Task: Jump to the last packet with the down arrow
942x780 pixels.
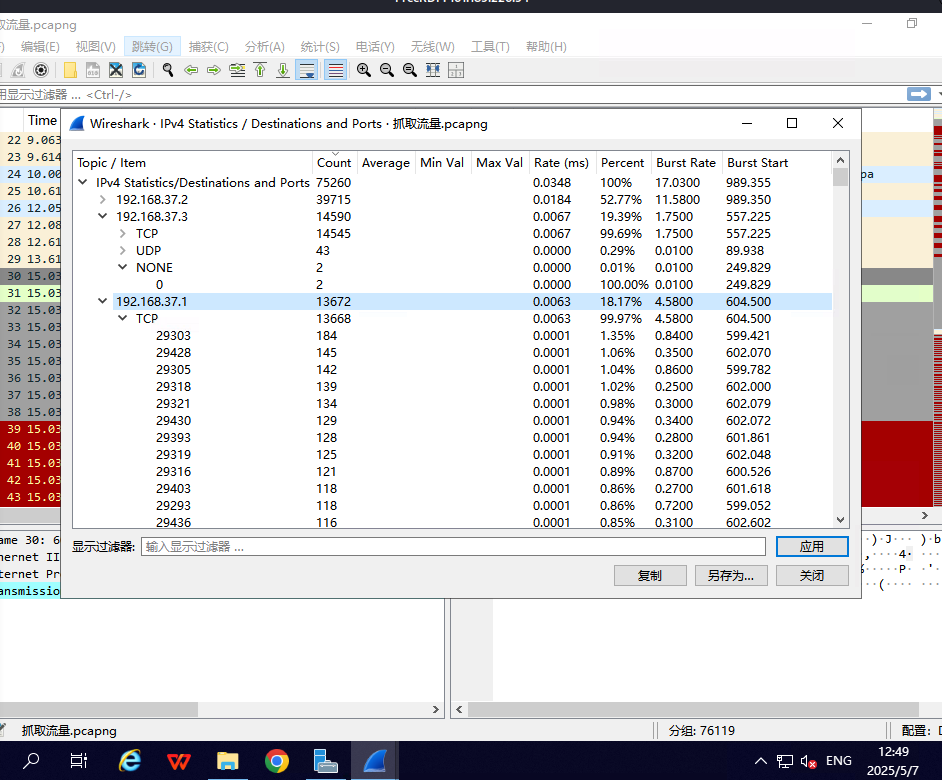Action: [x=283, y=70]
